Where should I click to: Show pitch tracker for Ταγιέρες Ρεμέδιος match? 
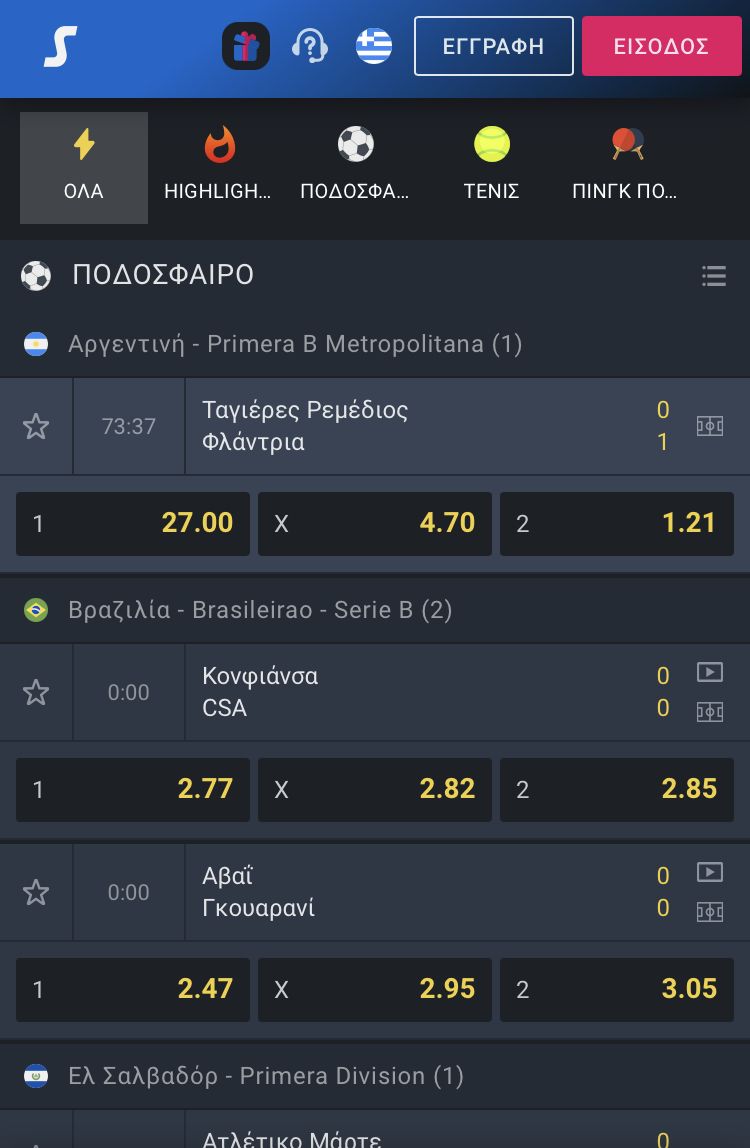710,426
